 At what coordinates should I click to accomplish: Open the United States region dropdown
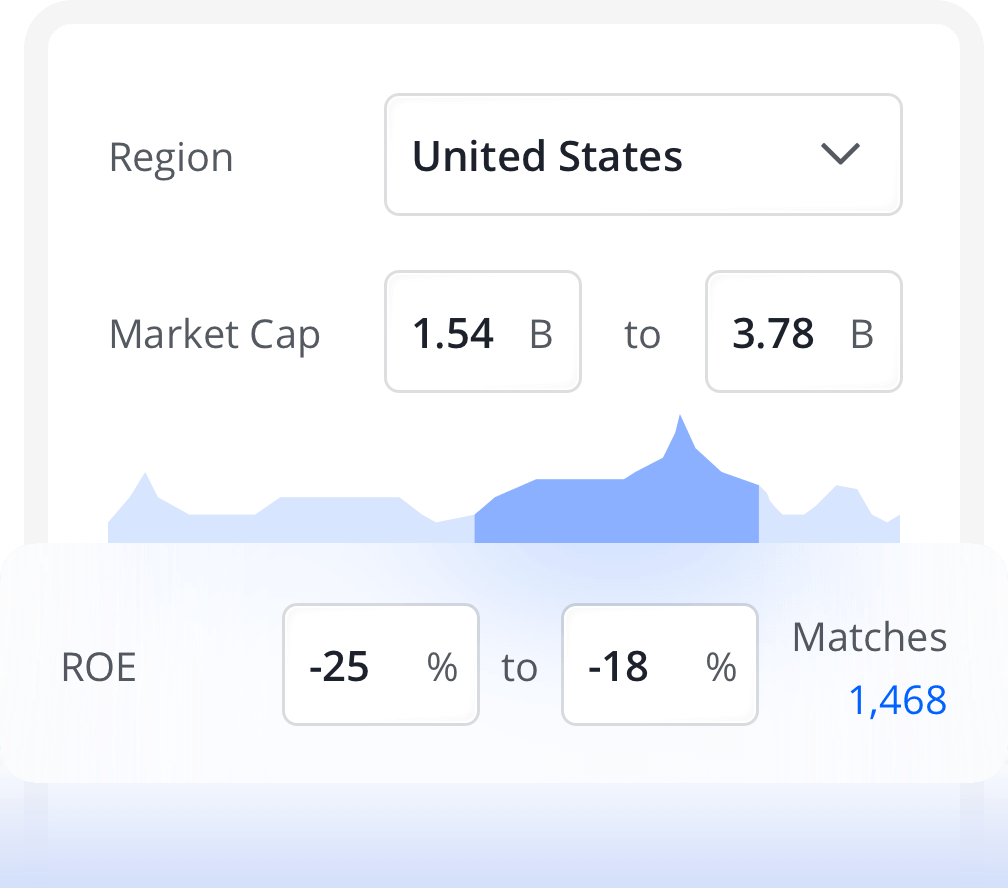coord(642,155)
